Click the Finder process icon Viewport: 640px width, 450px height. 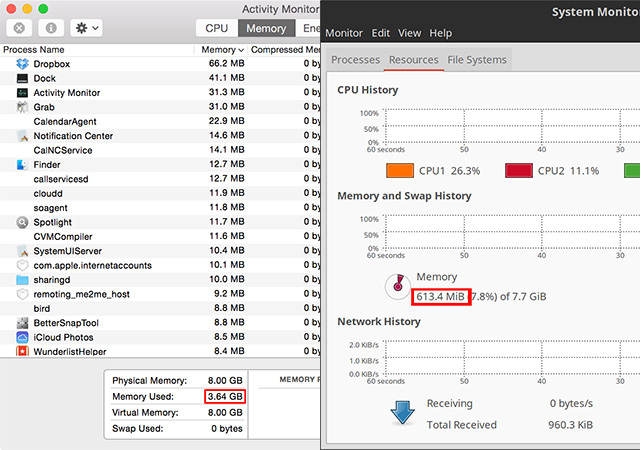click(22, 165)
